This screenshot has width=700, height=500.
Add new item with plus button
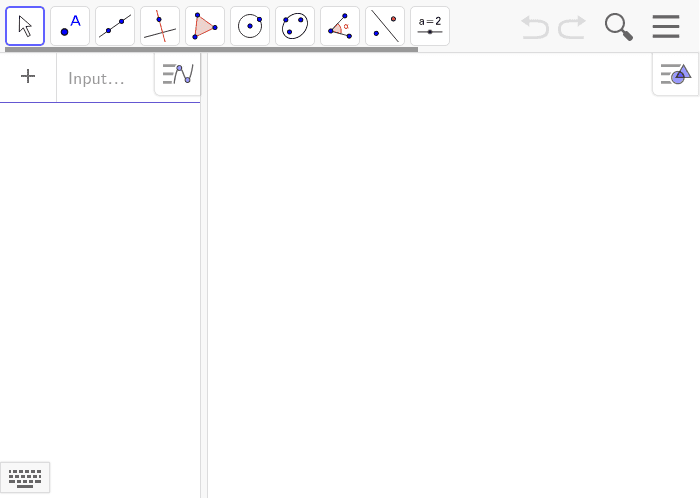click(x=28, y=76)
